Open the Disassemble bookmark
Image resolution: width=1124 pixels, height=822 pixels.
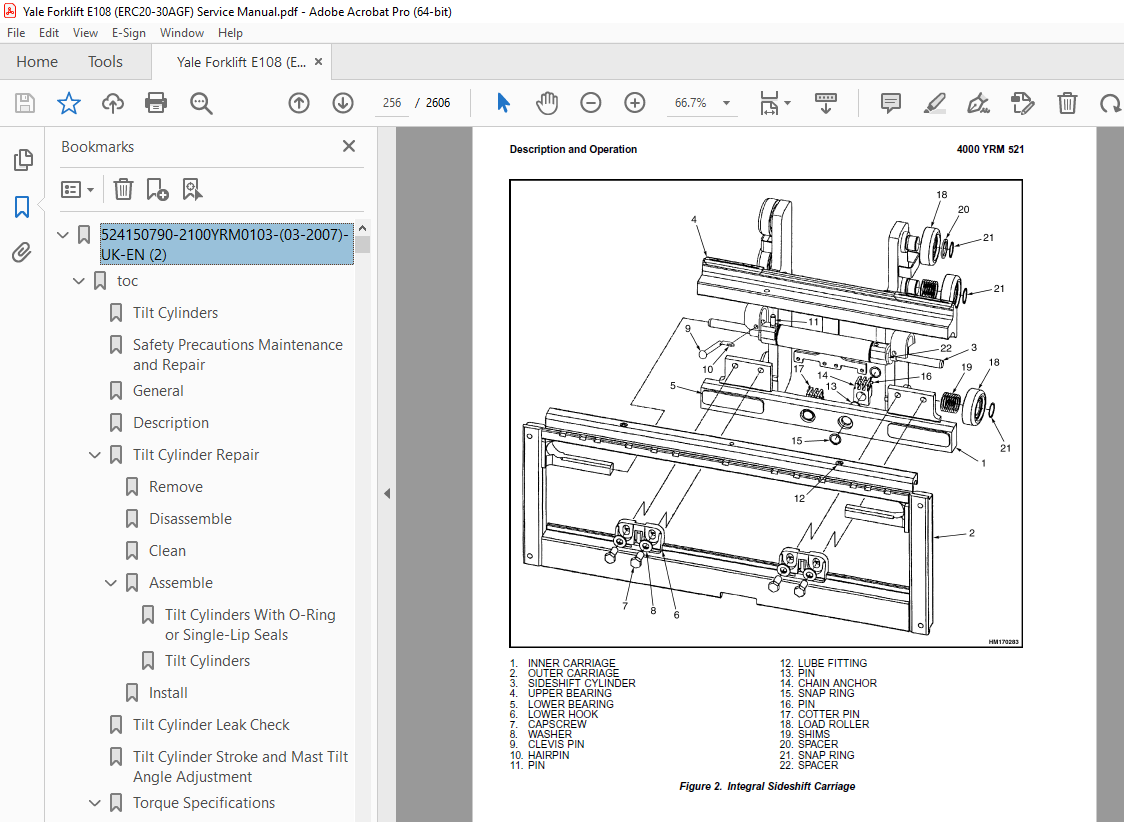(x=190, y=519)
